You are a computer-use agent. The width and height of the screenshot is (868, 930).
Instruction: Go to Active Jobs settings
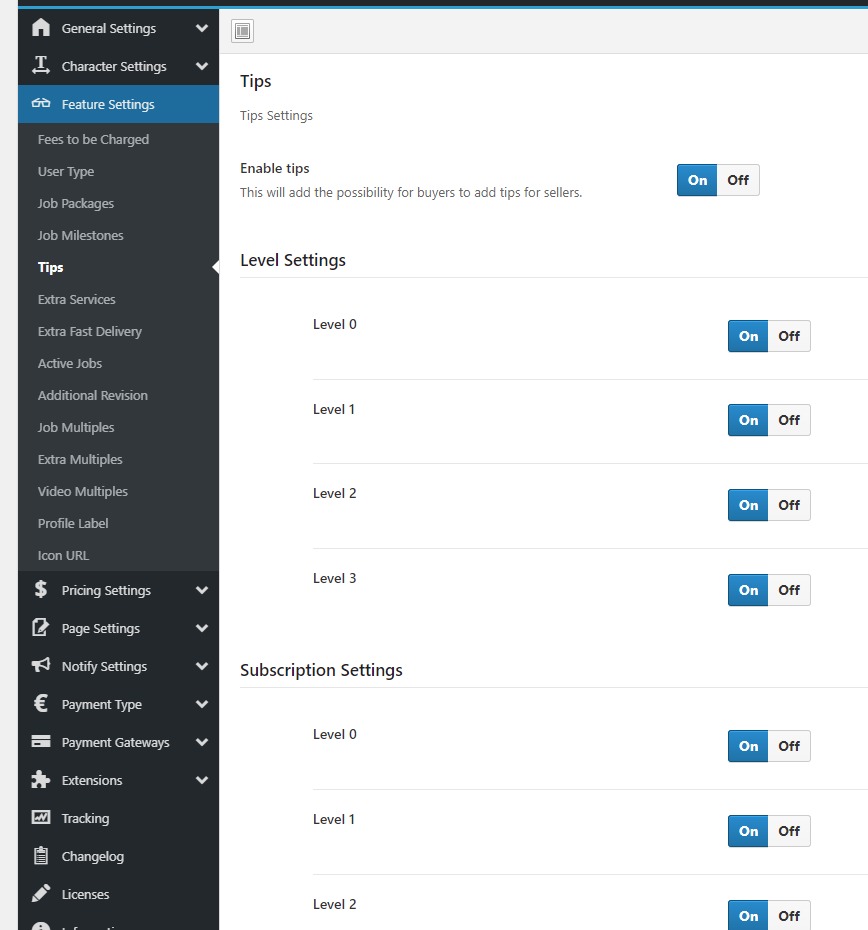(69, 364)
